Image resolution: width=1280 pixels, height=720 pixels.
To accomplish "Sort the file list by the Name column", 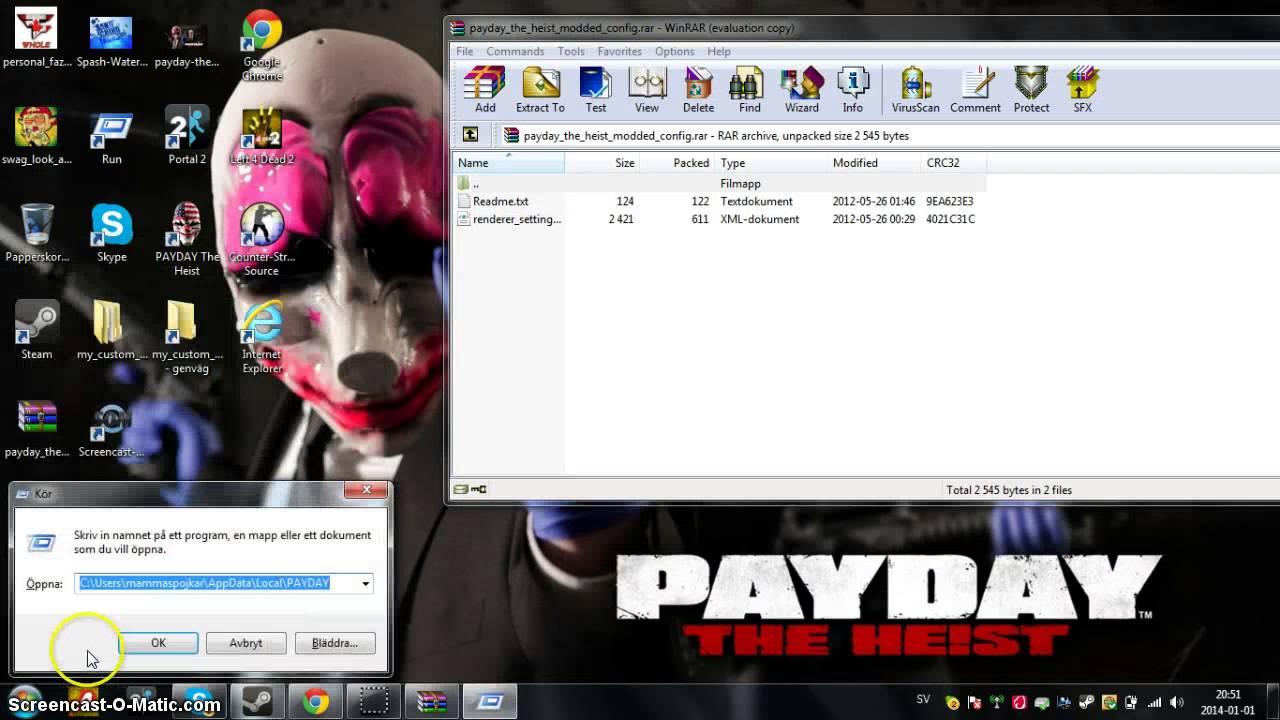I will tap(509, 163).
